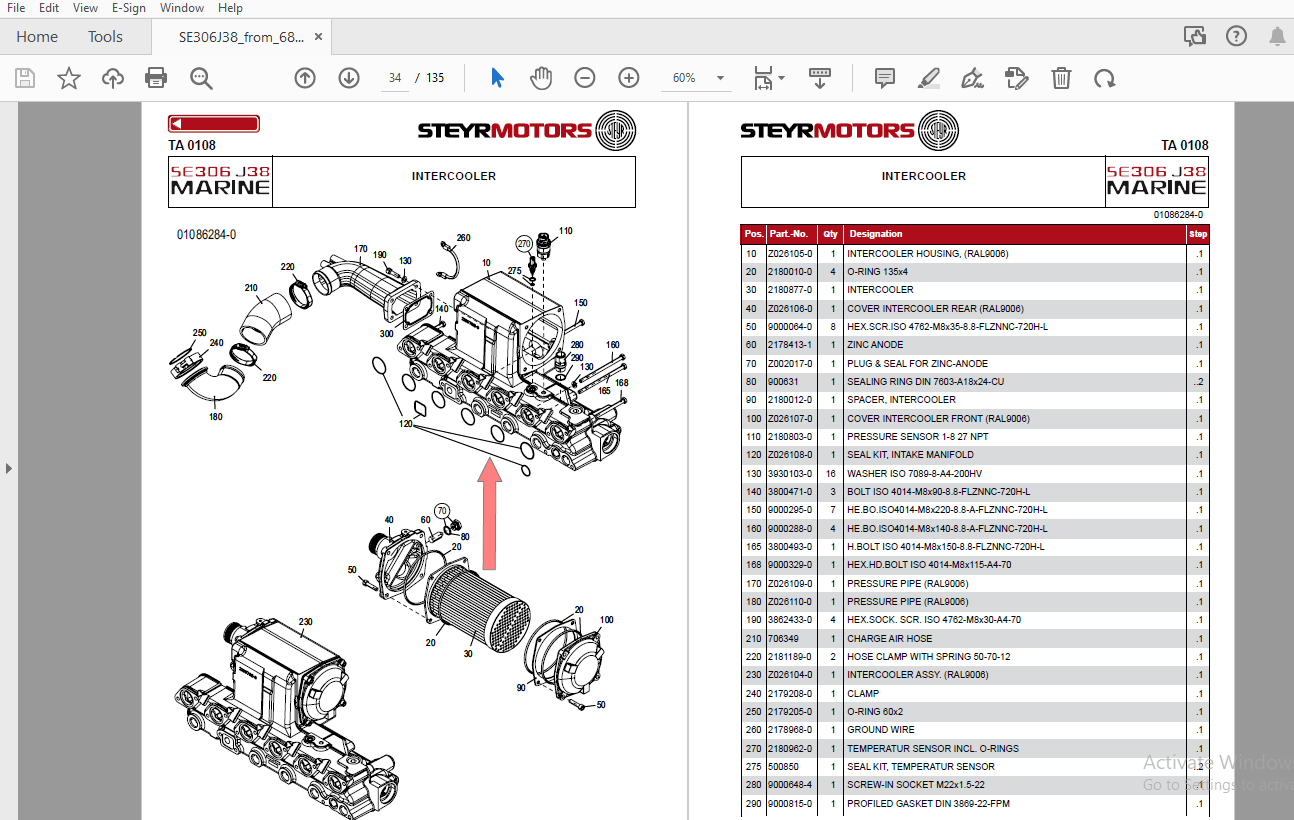This screenshot has height=820, width=1294.
Task: Add a comment with the speech bubble icon
Action: tap(884, 78)
